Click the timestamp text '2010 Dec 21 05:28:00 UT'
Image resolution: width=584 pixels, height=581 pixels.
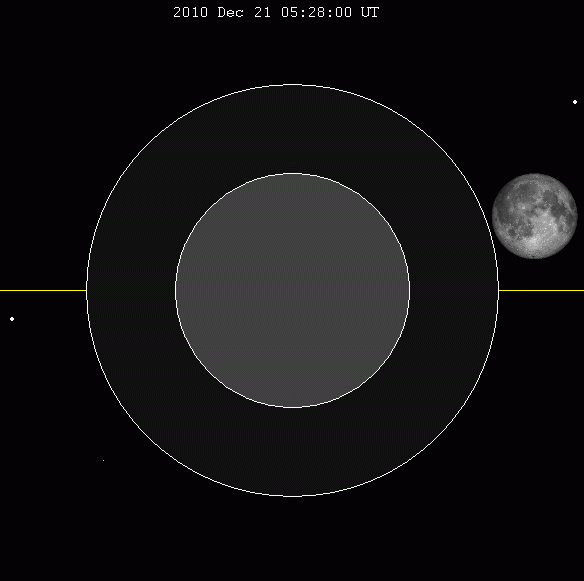click(x=276, y=12)
